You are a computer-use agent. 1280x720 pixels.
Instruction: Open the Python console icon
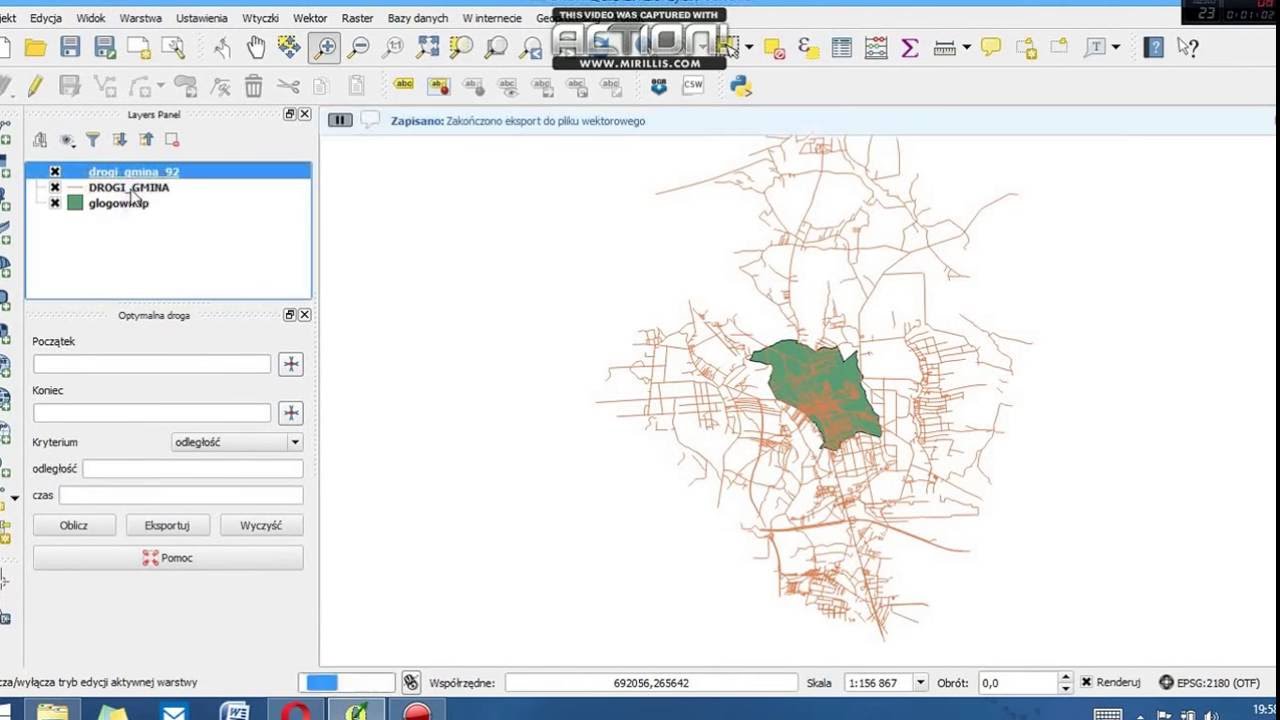(x=741, y=87)
